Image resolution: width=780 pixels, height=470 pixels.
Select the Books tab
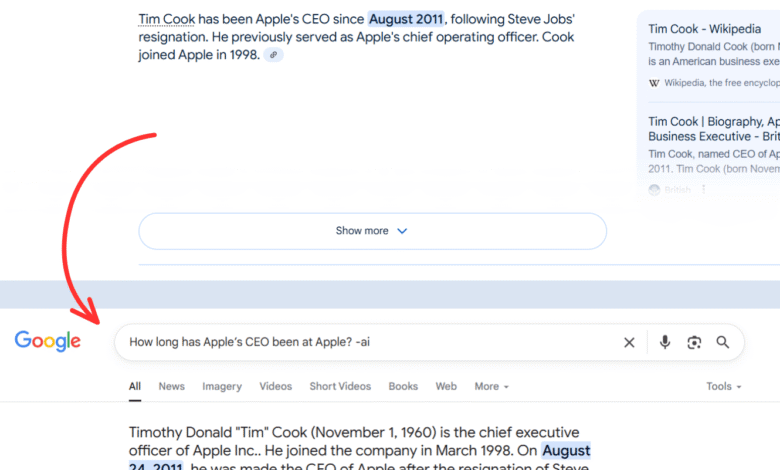[403, 386]
